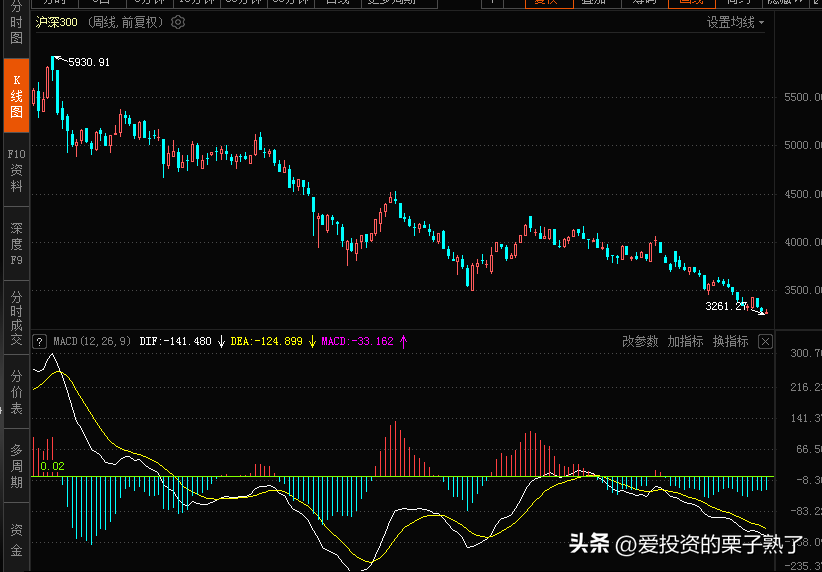The height and width of the screenshot is (572, 822).
Task: Switch to the K线图 sidebar tab
Action: 17,96
